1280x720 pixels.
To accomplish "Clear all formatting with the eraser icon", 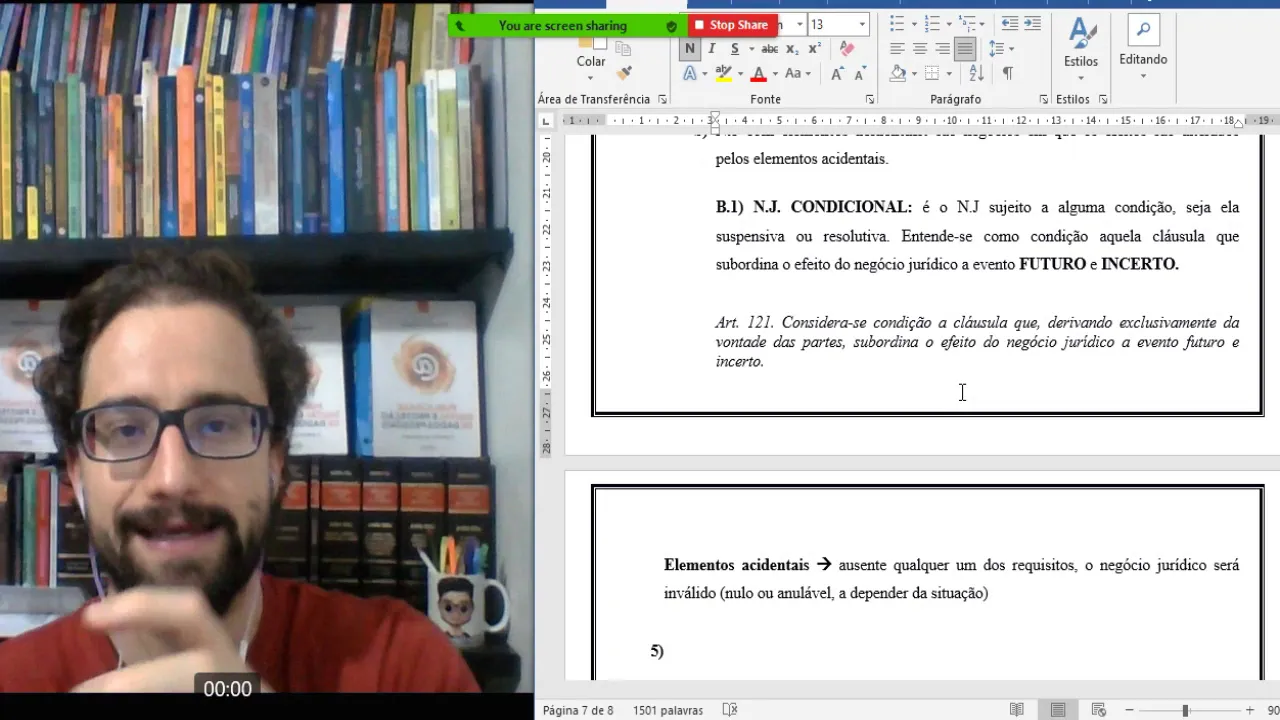I will point(846,49).
